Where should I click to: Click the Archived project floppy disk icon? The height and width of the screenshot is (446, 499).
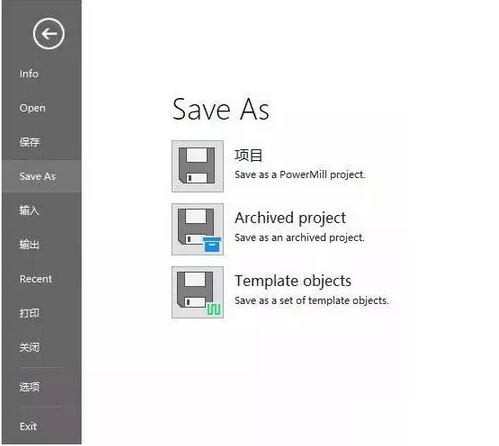point(197,229)
